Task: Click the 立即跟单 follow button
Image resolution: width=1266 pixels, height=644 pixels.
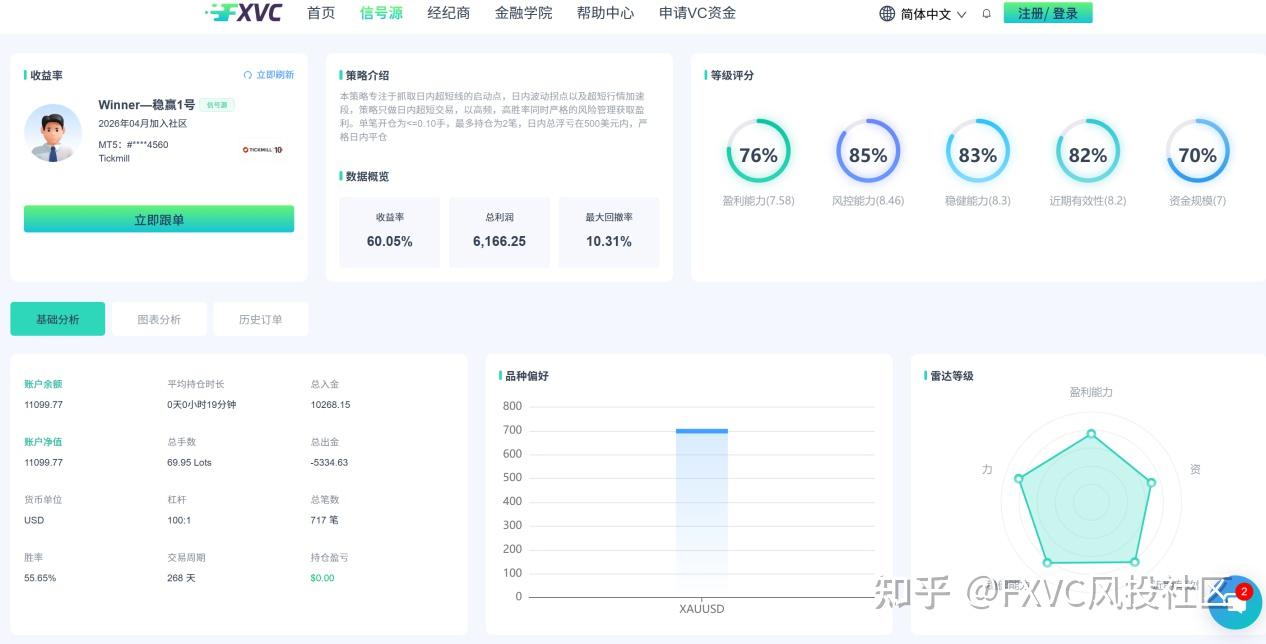Action: tap(159, 218)
